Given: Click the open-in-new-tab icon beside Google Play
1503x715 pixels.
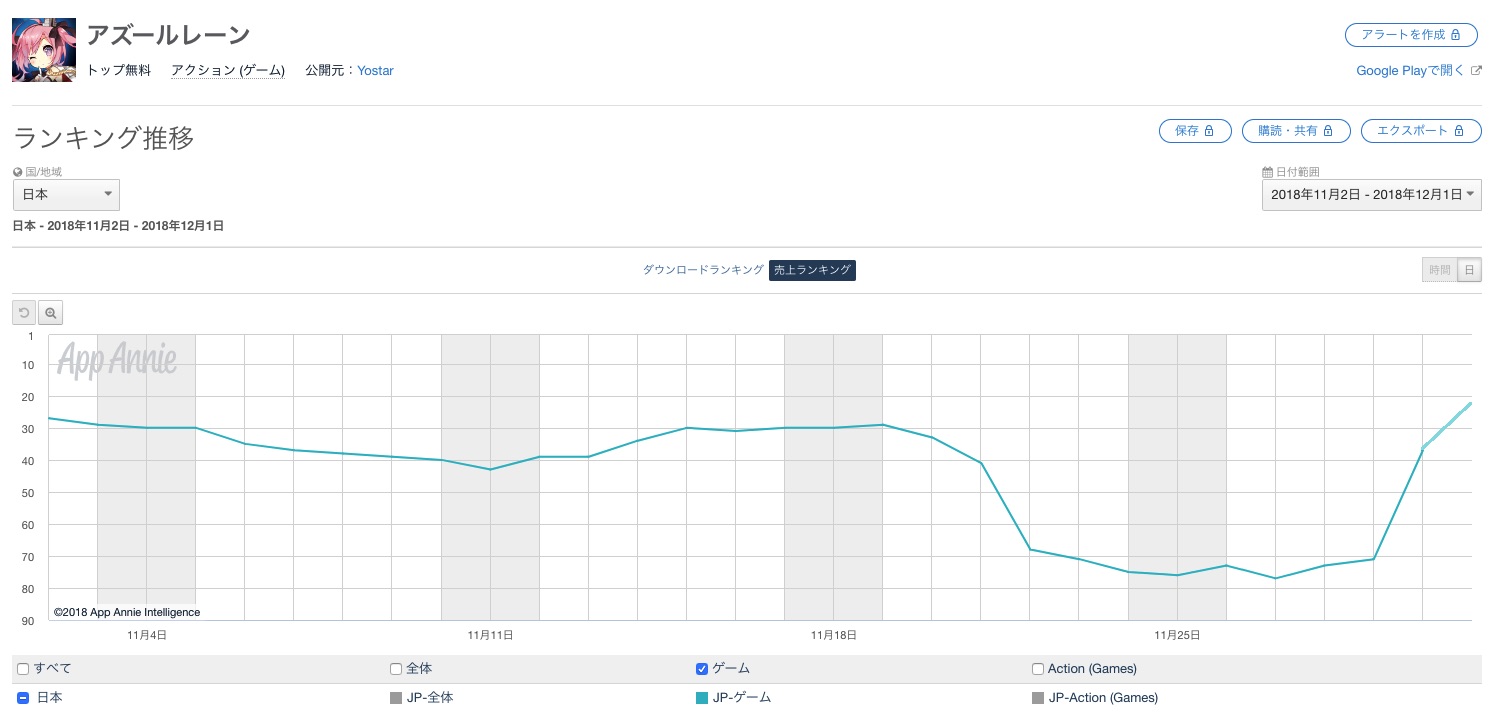Looking at the screenshot, I should point(1476,71).
